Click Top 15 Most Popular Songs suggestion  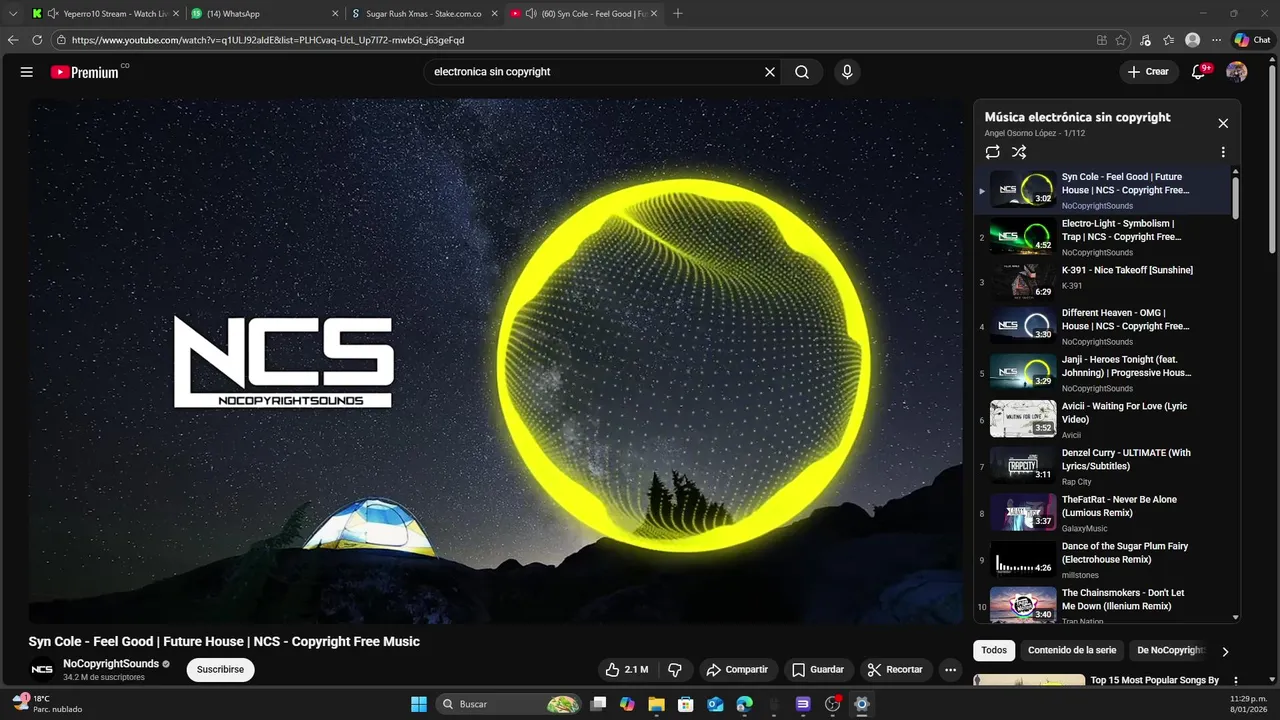coord(1154,680)
